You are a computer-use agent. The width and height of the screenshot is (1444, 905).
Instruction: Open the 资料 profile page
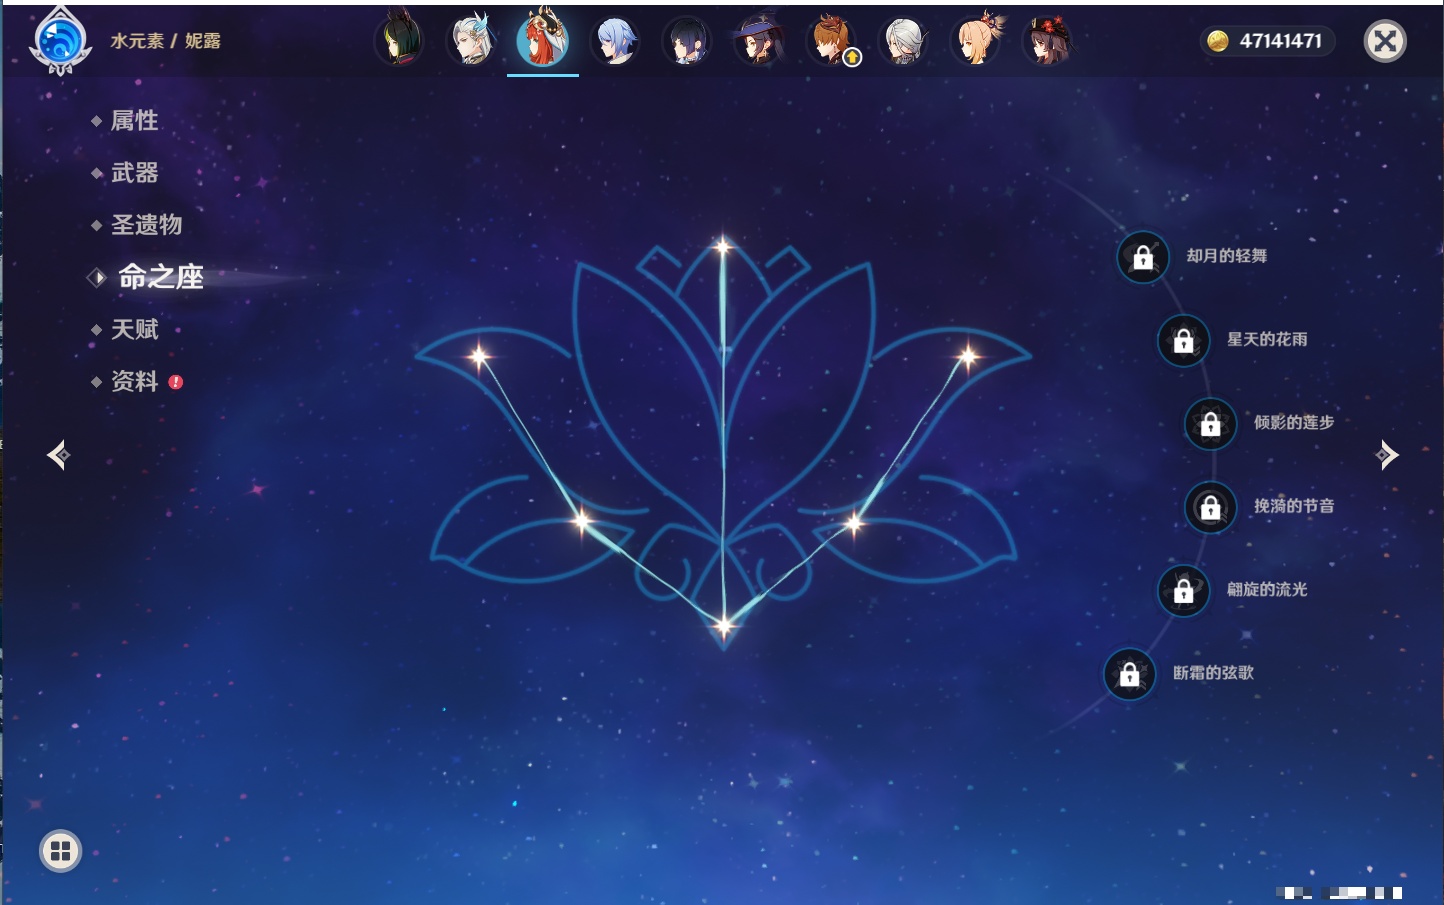tap(135, 381)
